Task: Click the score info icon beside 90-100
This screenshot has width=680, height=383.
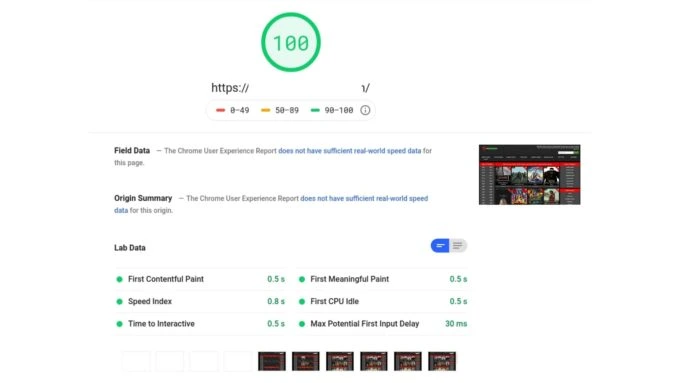Action: click(365, 110)
